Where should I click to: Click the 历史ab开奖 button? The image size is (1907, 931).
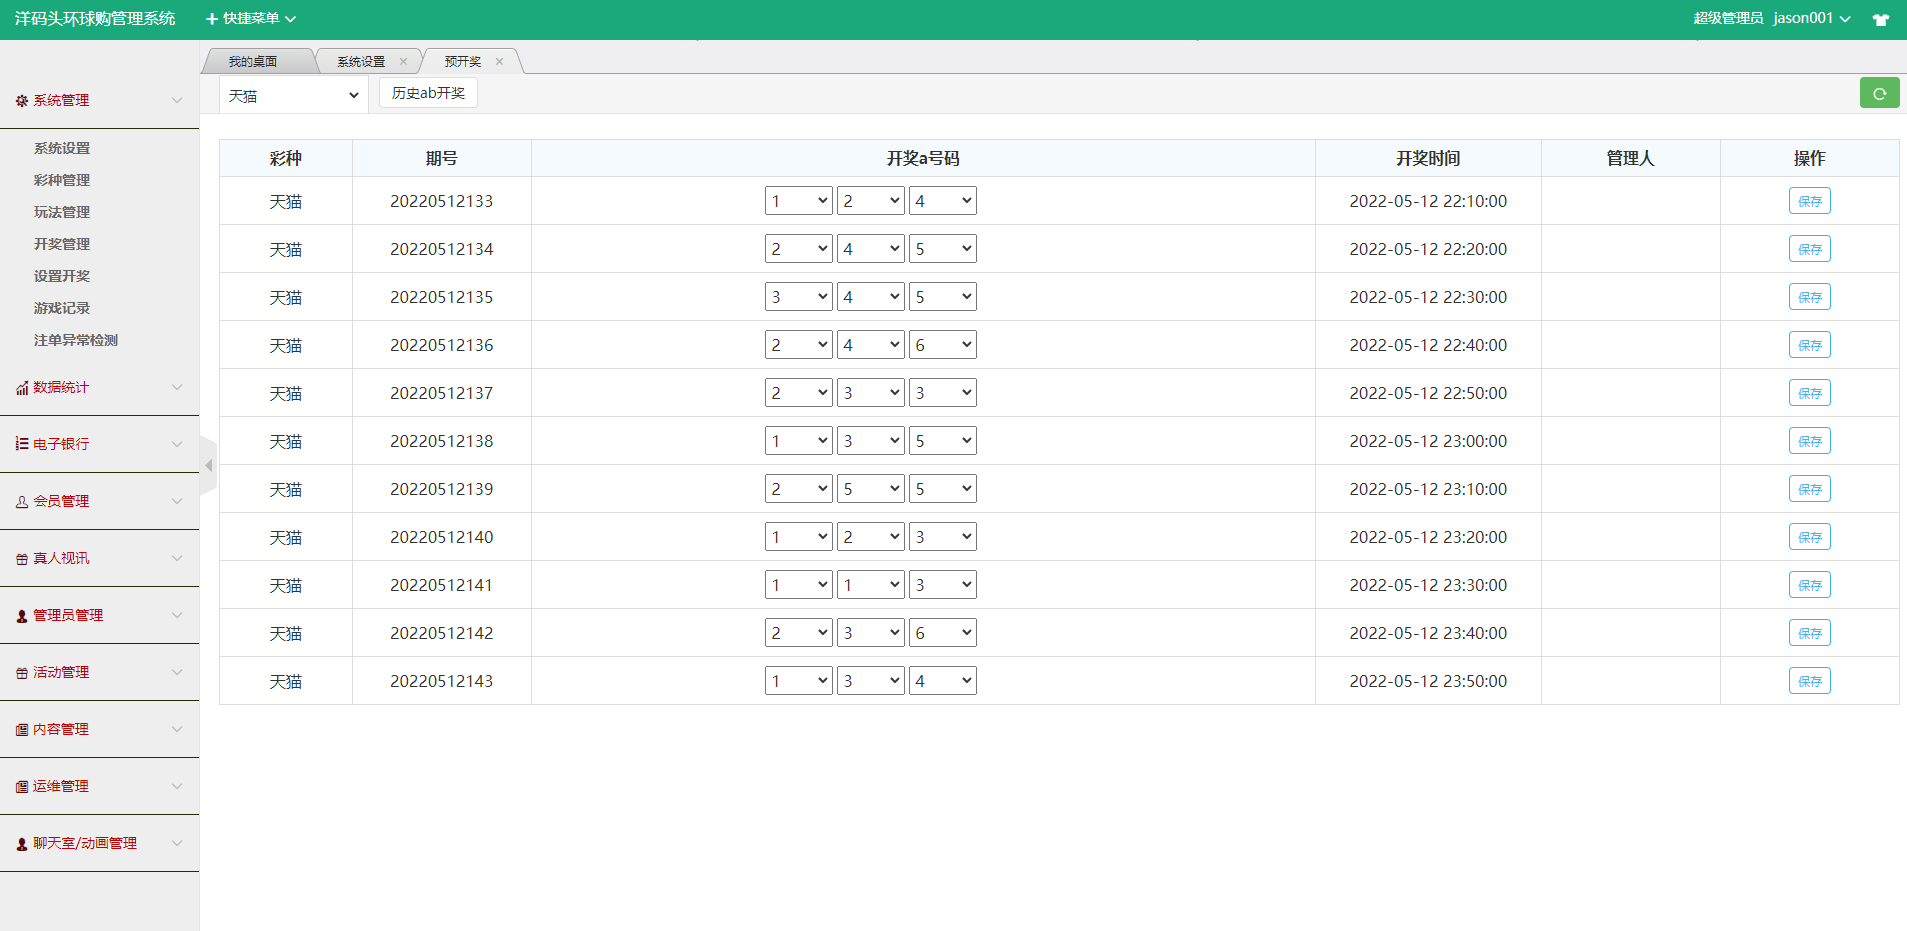(x=428, y=93)
